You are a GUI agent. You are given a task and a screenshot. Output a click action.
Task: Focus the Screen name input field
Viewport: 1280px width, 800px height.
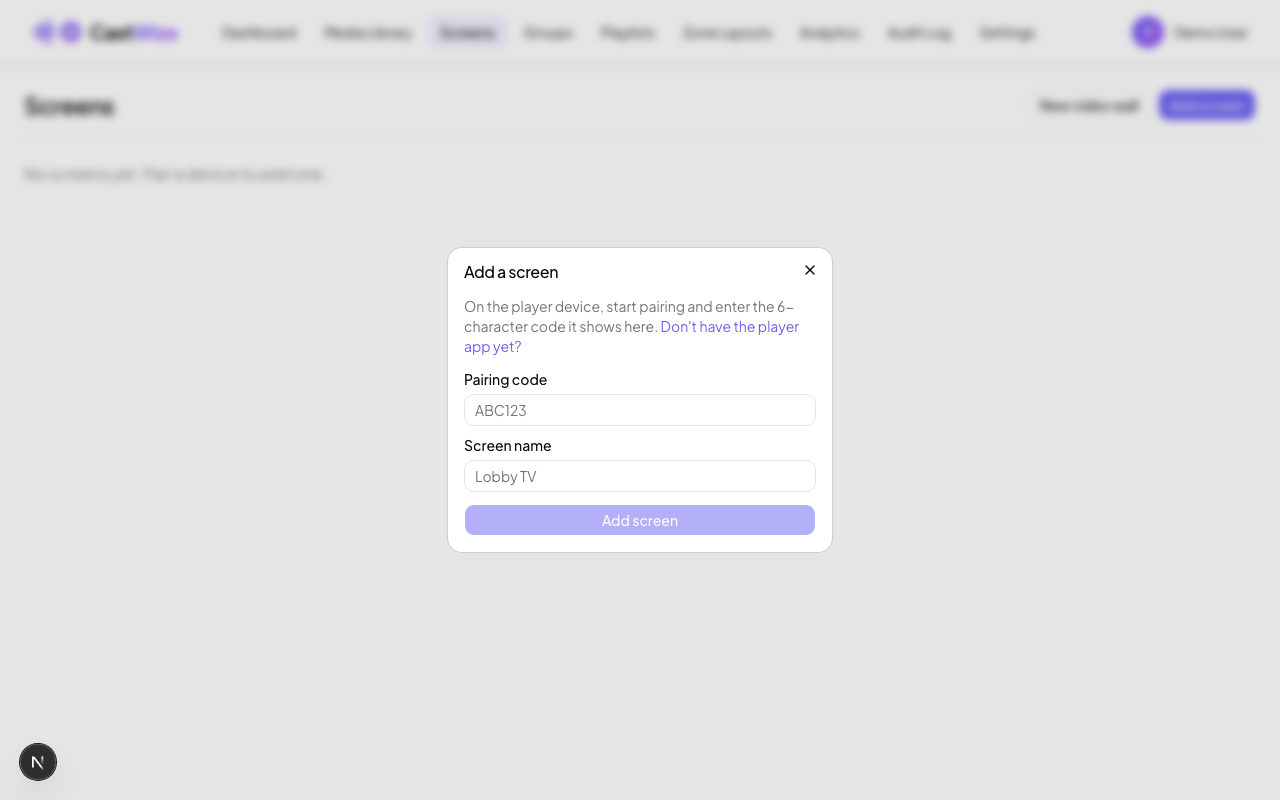coord(640,476)
